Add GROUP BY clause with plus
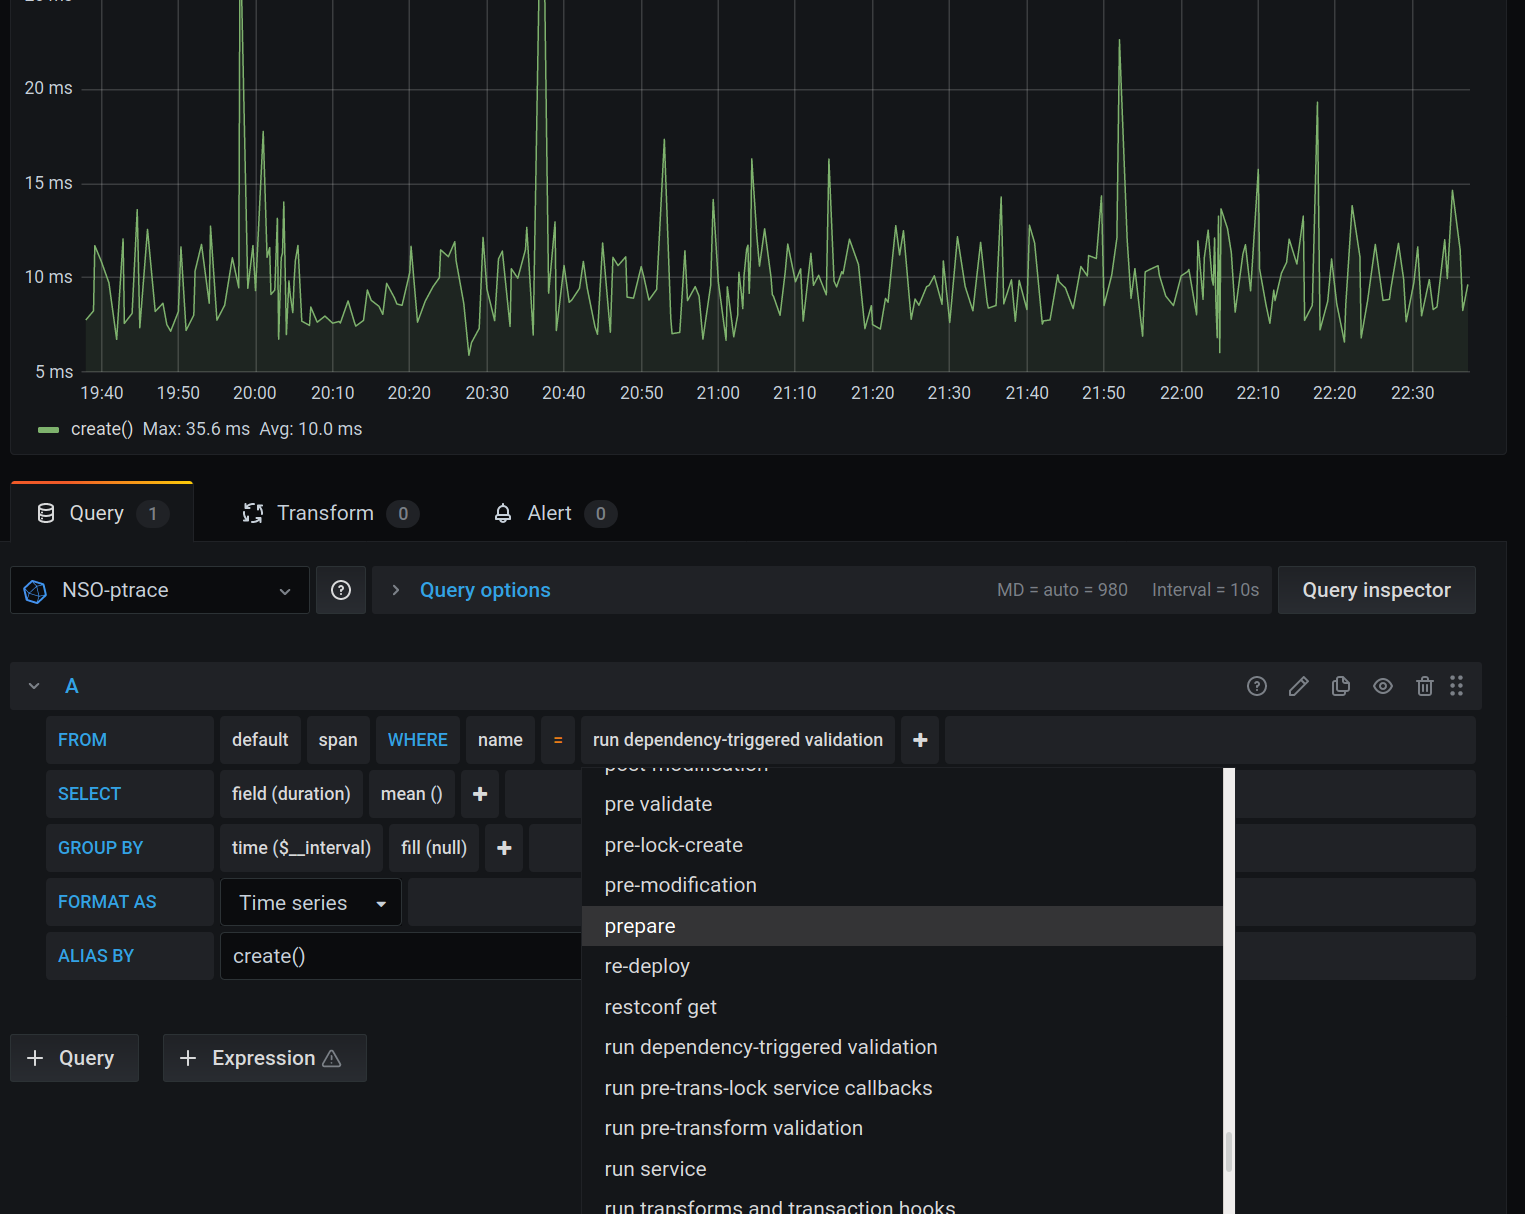Screen dimensions: 1525x1214 coord(504,848)
